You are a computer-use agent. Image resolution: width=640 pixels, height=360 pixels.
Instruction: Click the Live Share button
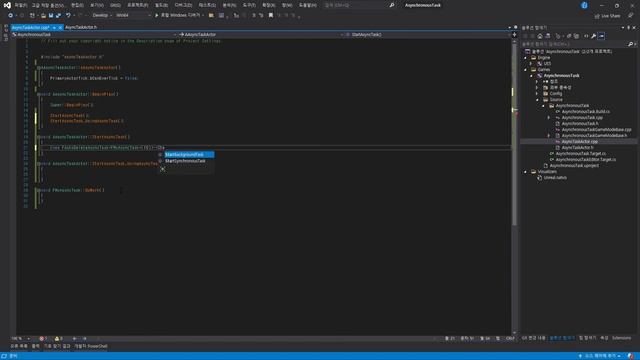pos(607,16)
